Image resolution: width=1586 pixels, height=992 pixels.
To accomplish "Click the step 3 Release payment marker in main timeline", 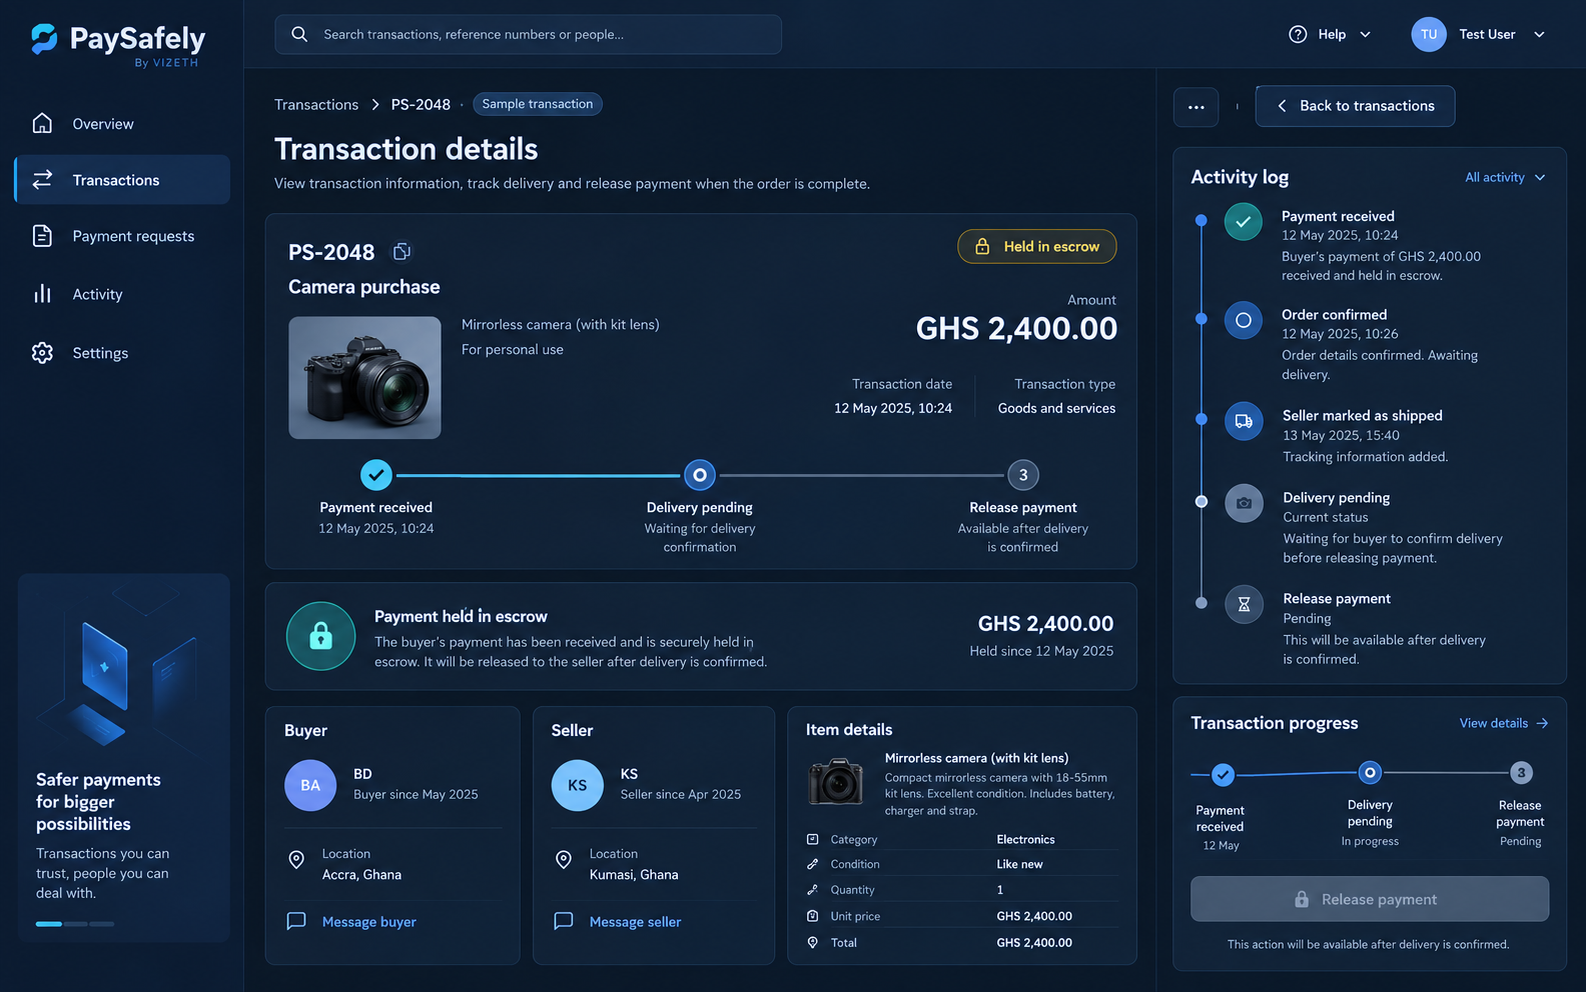I will tap(1023, 475).
